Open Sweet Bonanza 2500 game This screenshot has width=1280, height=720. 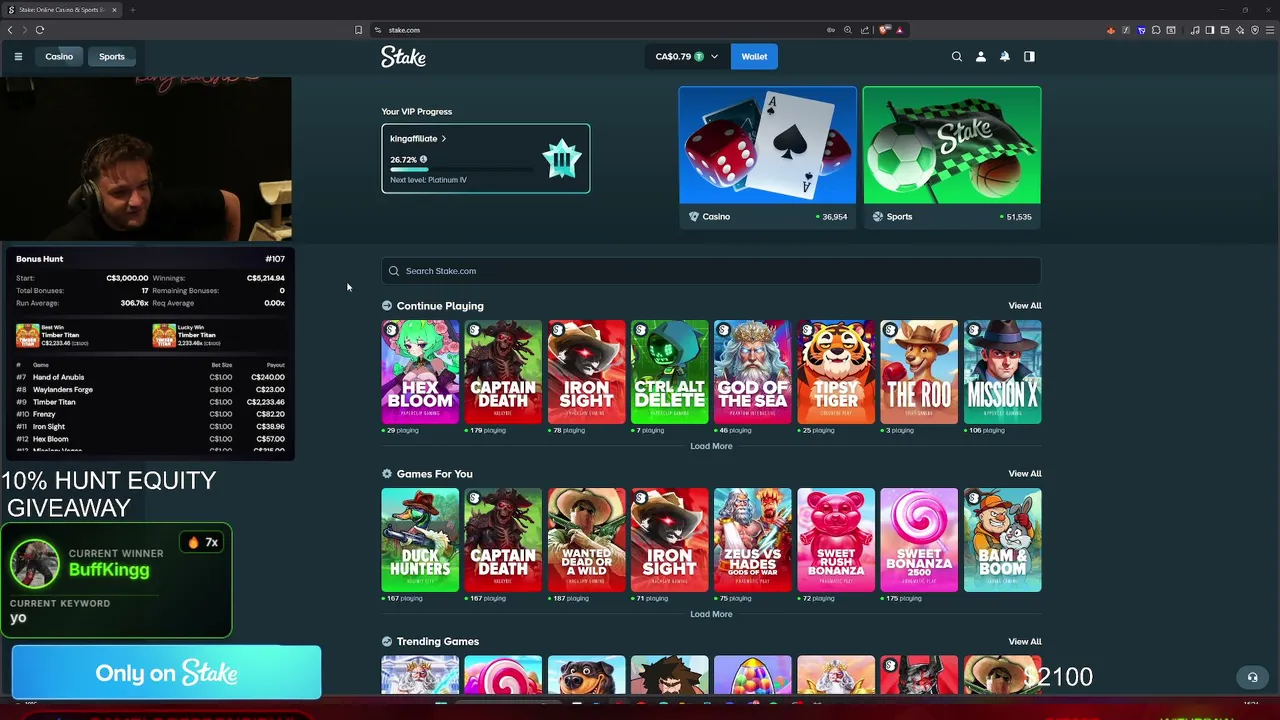pos(919,540)
